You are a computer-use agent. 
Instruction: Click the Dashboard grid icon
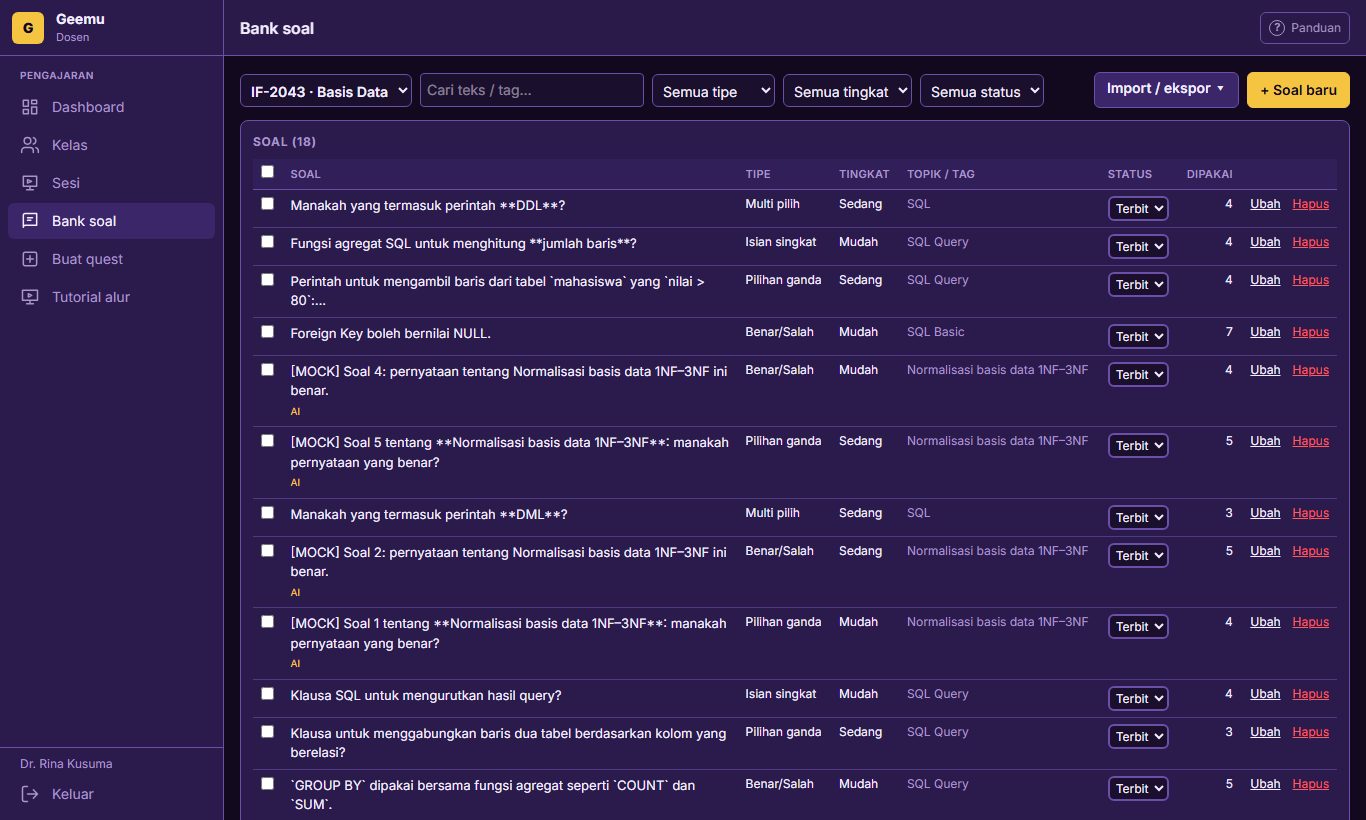coord(30,107)
